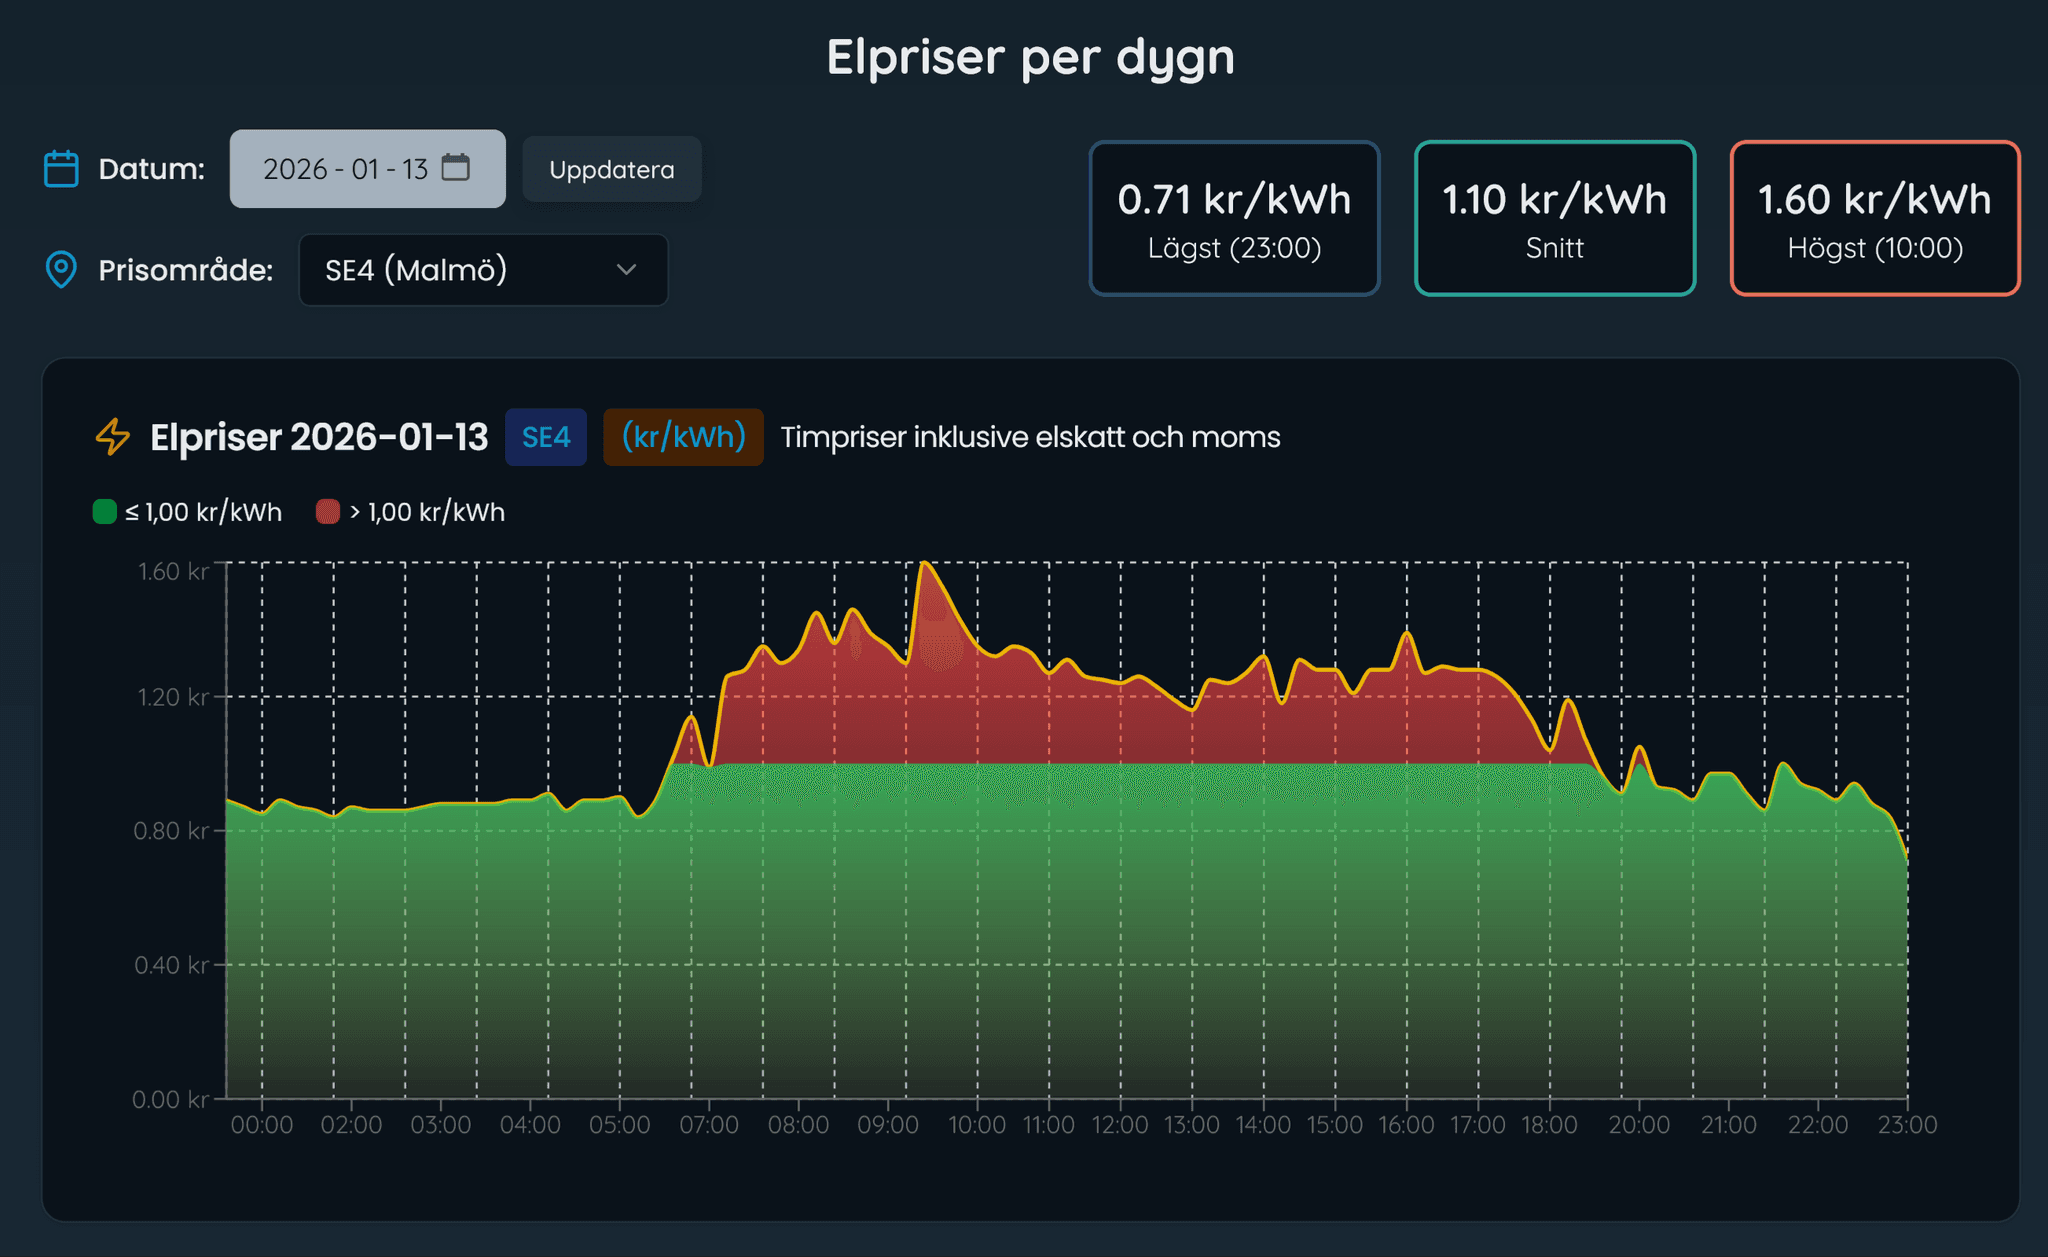Click the location pin icon beside Prisområde

(x=61, y=270)
